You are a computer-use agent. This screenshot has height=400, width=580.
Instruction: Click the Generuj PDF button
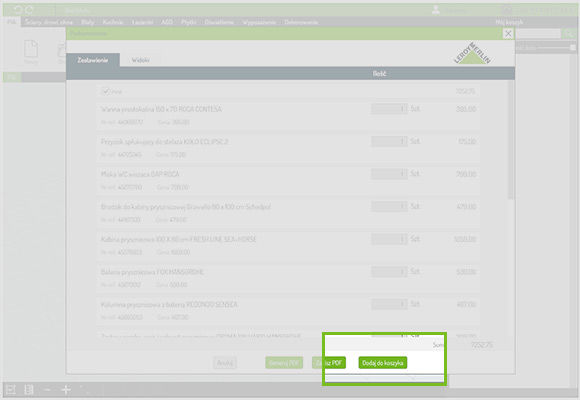point(284,363)
